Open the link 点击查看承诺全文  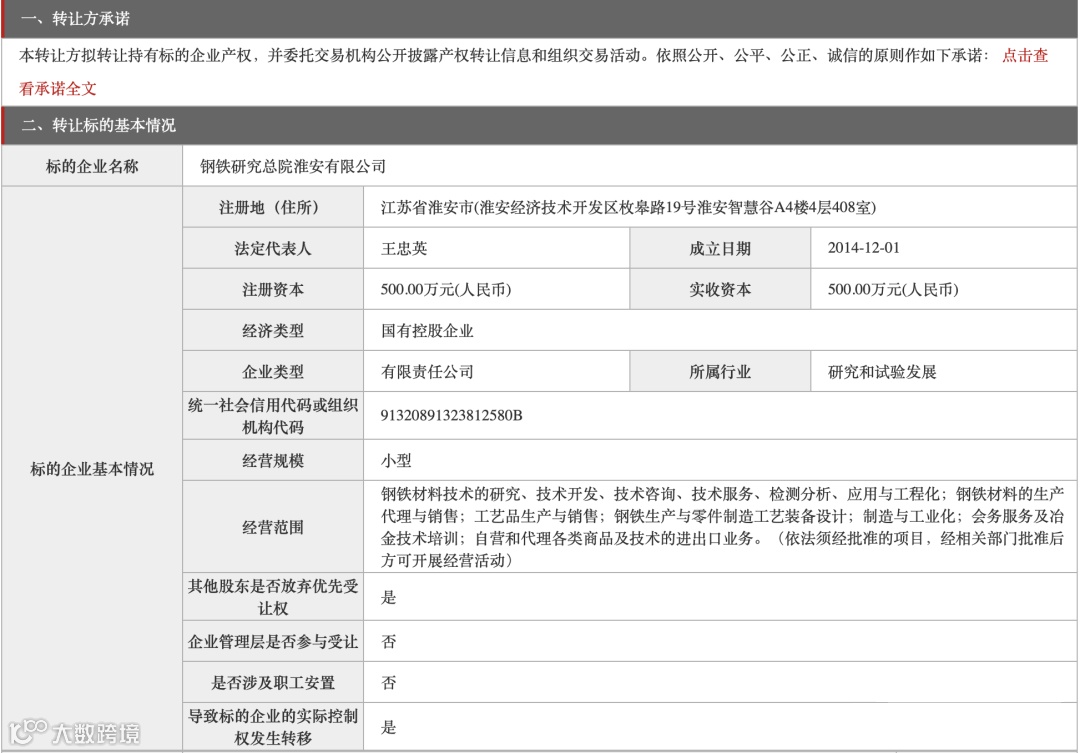(1024, 56)
